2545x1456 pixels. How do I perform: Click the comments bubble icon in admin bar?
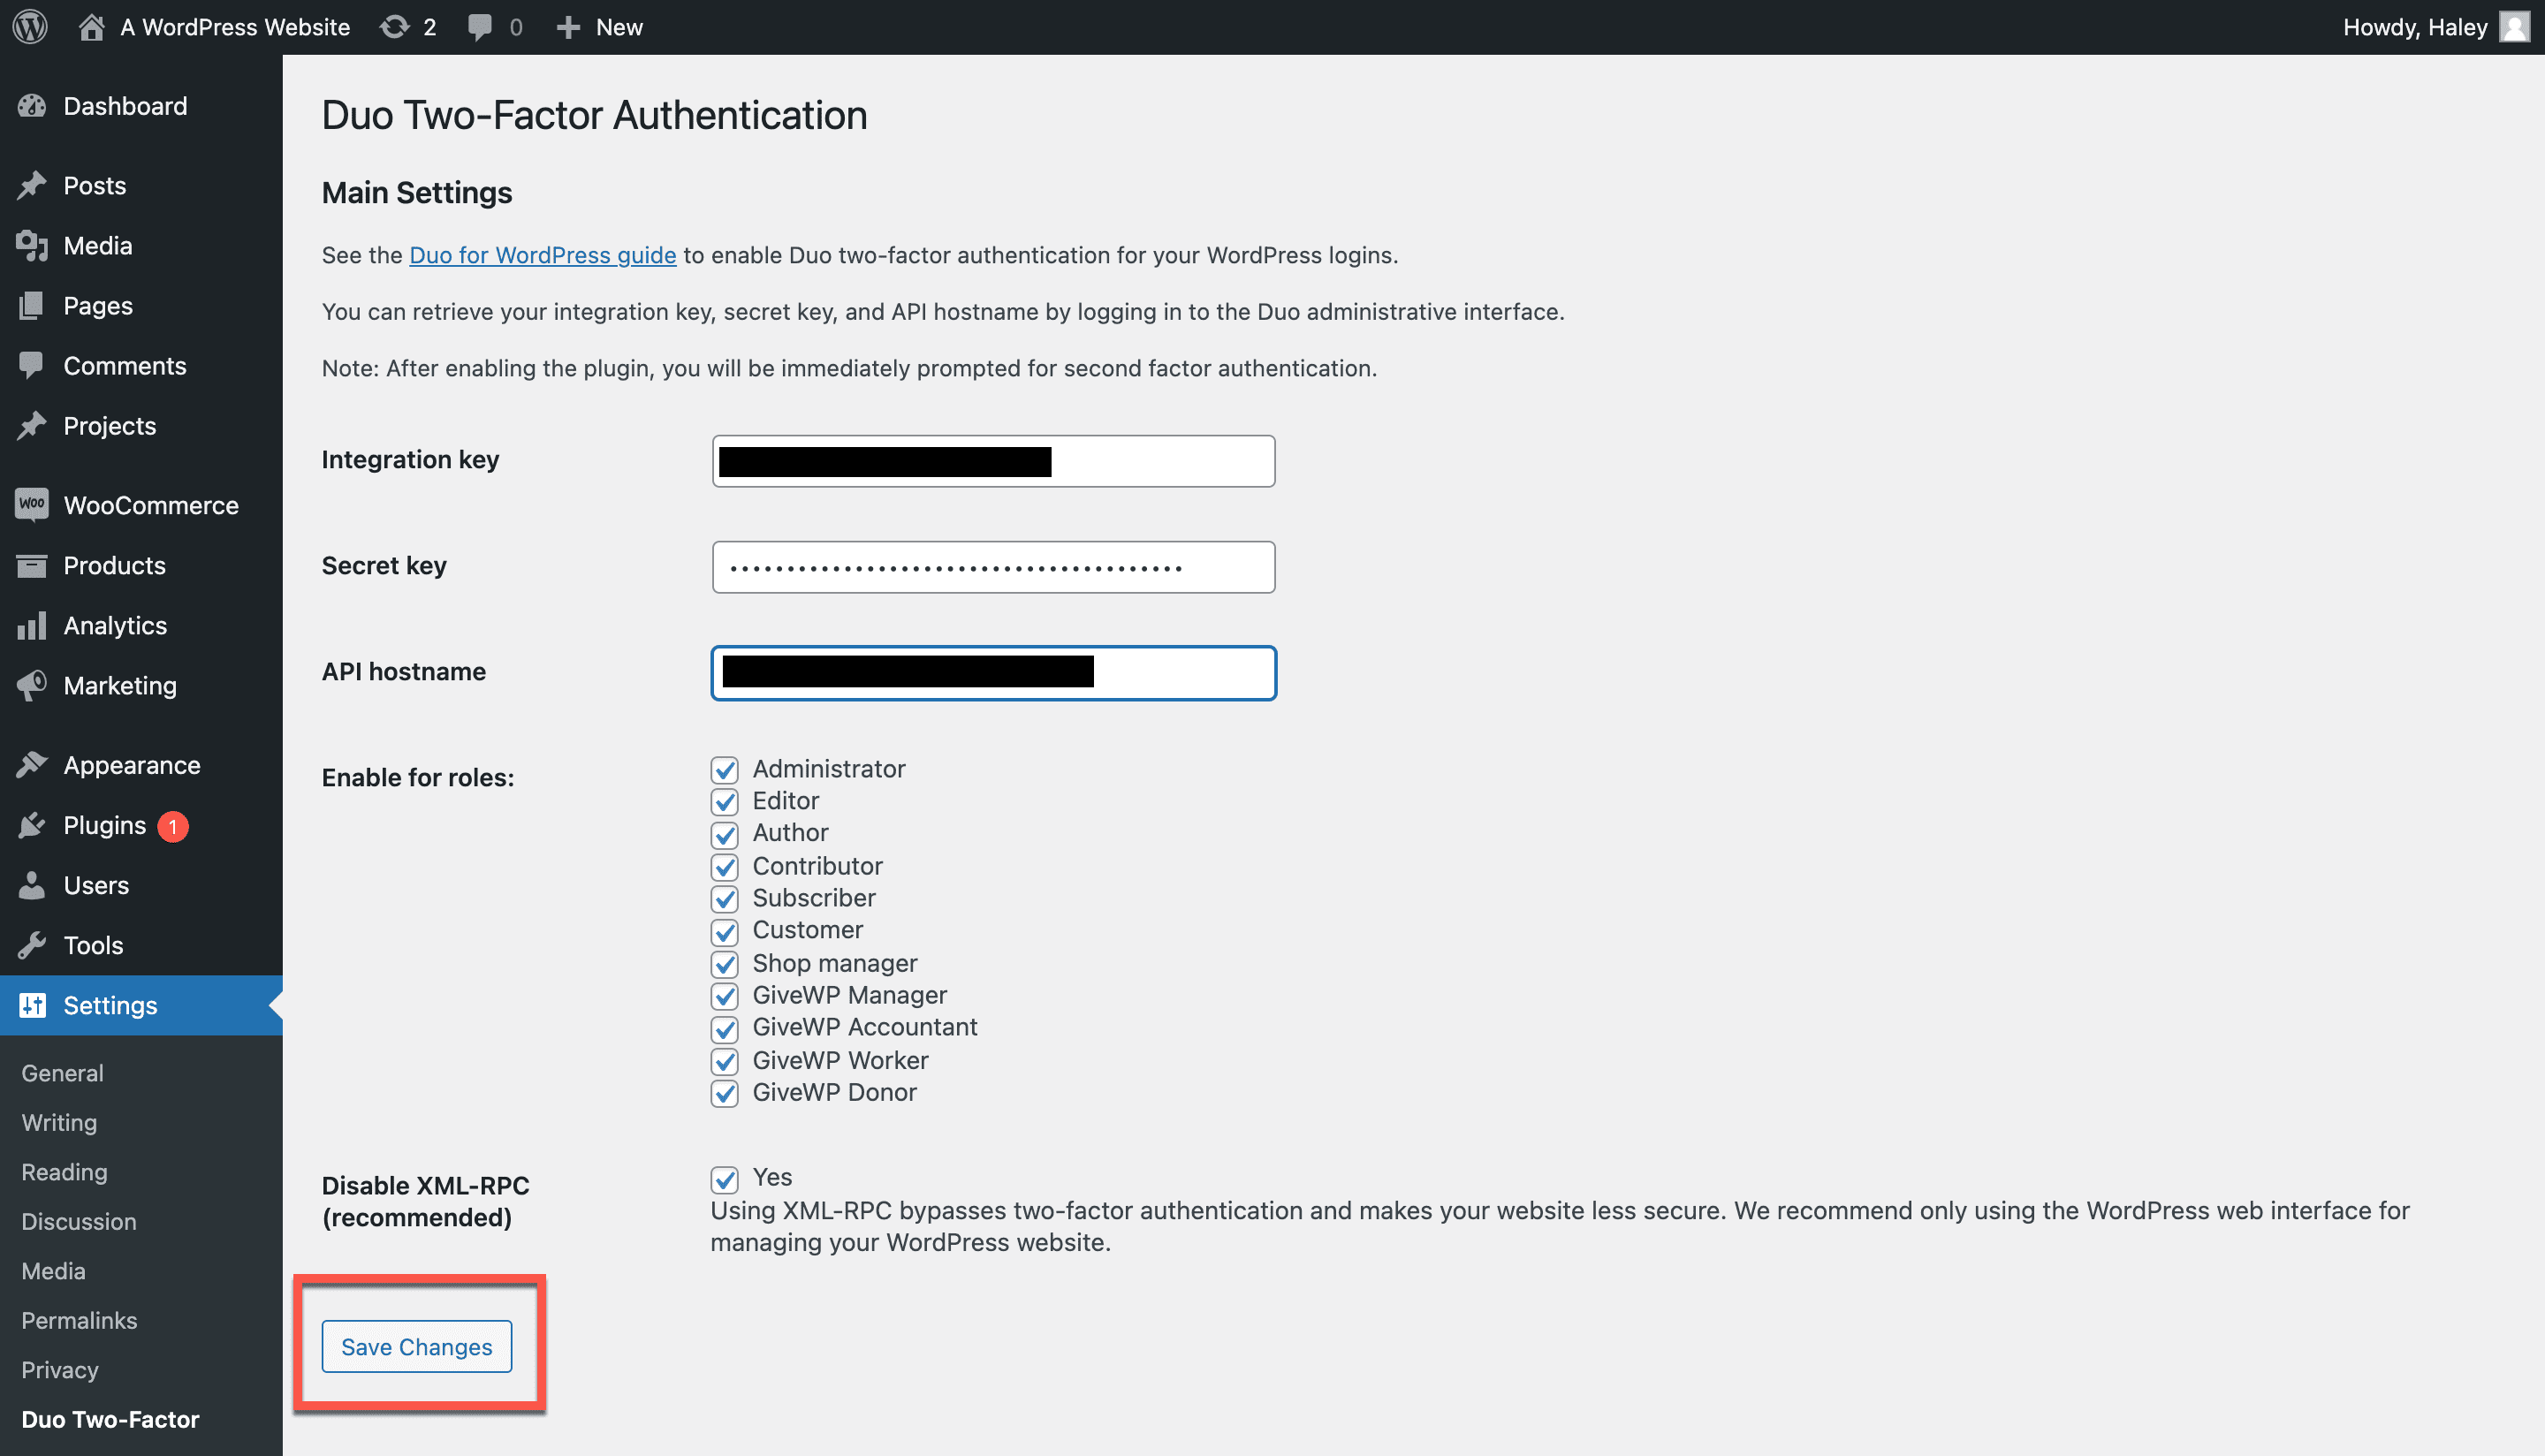(x=480, y=27)
